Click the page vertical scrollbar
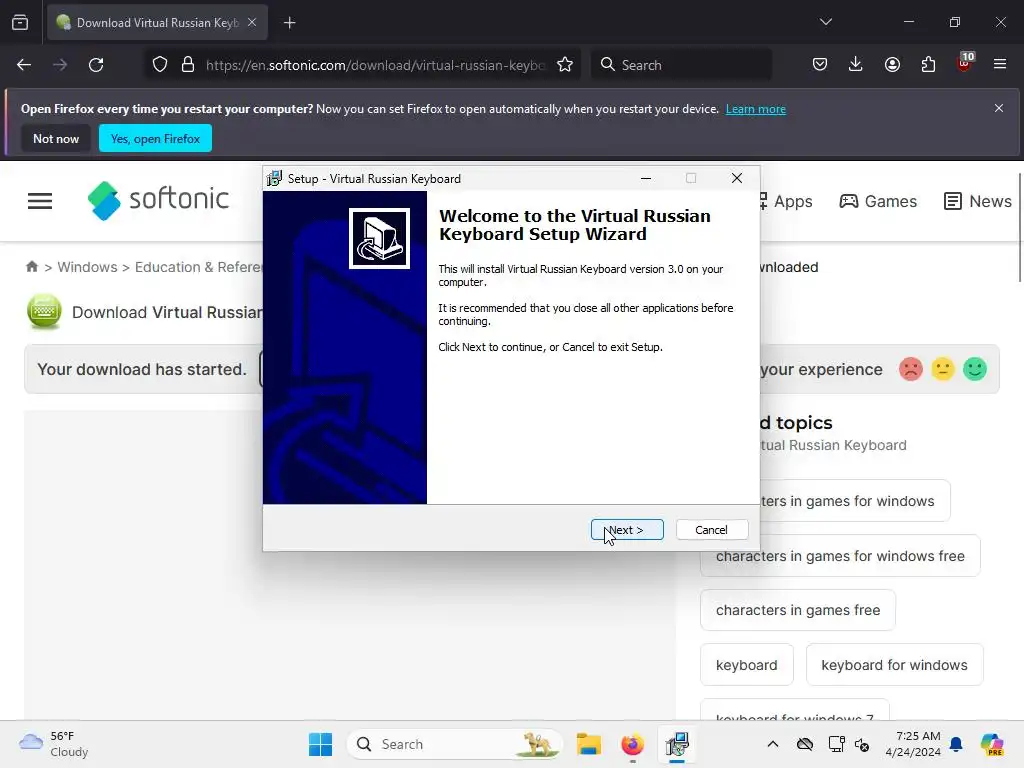 pyautogui.click(x=1019, y=227)
